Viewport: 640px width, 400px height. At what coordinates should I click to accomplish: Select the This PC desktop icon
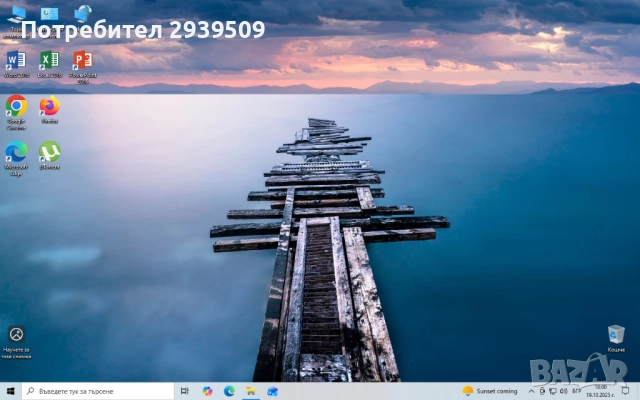point(16,21)
